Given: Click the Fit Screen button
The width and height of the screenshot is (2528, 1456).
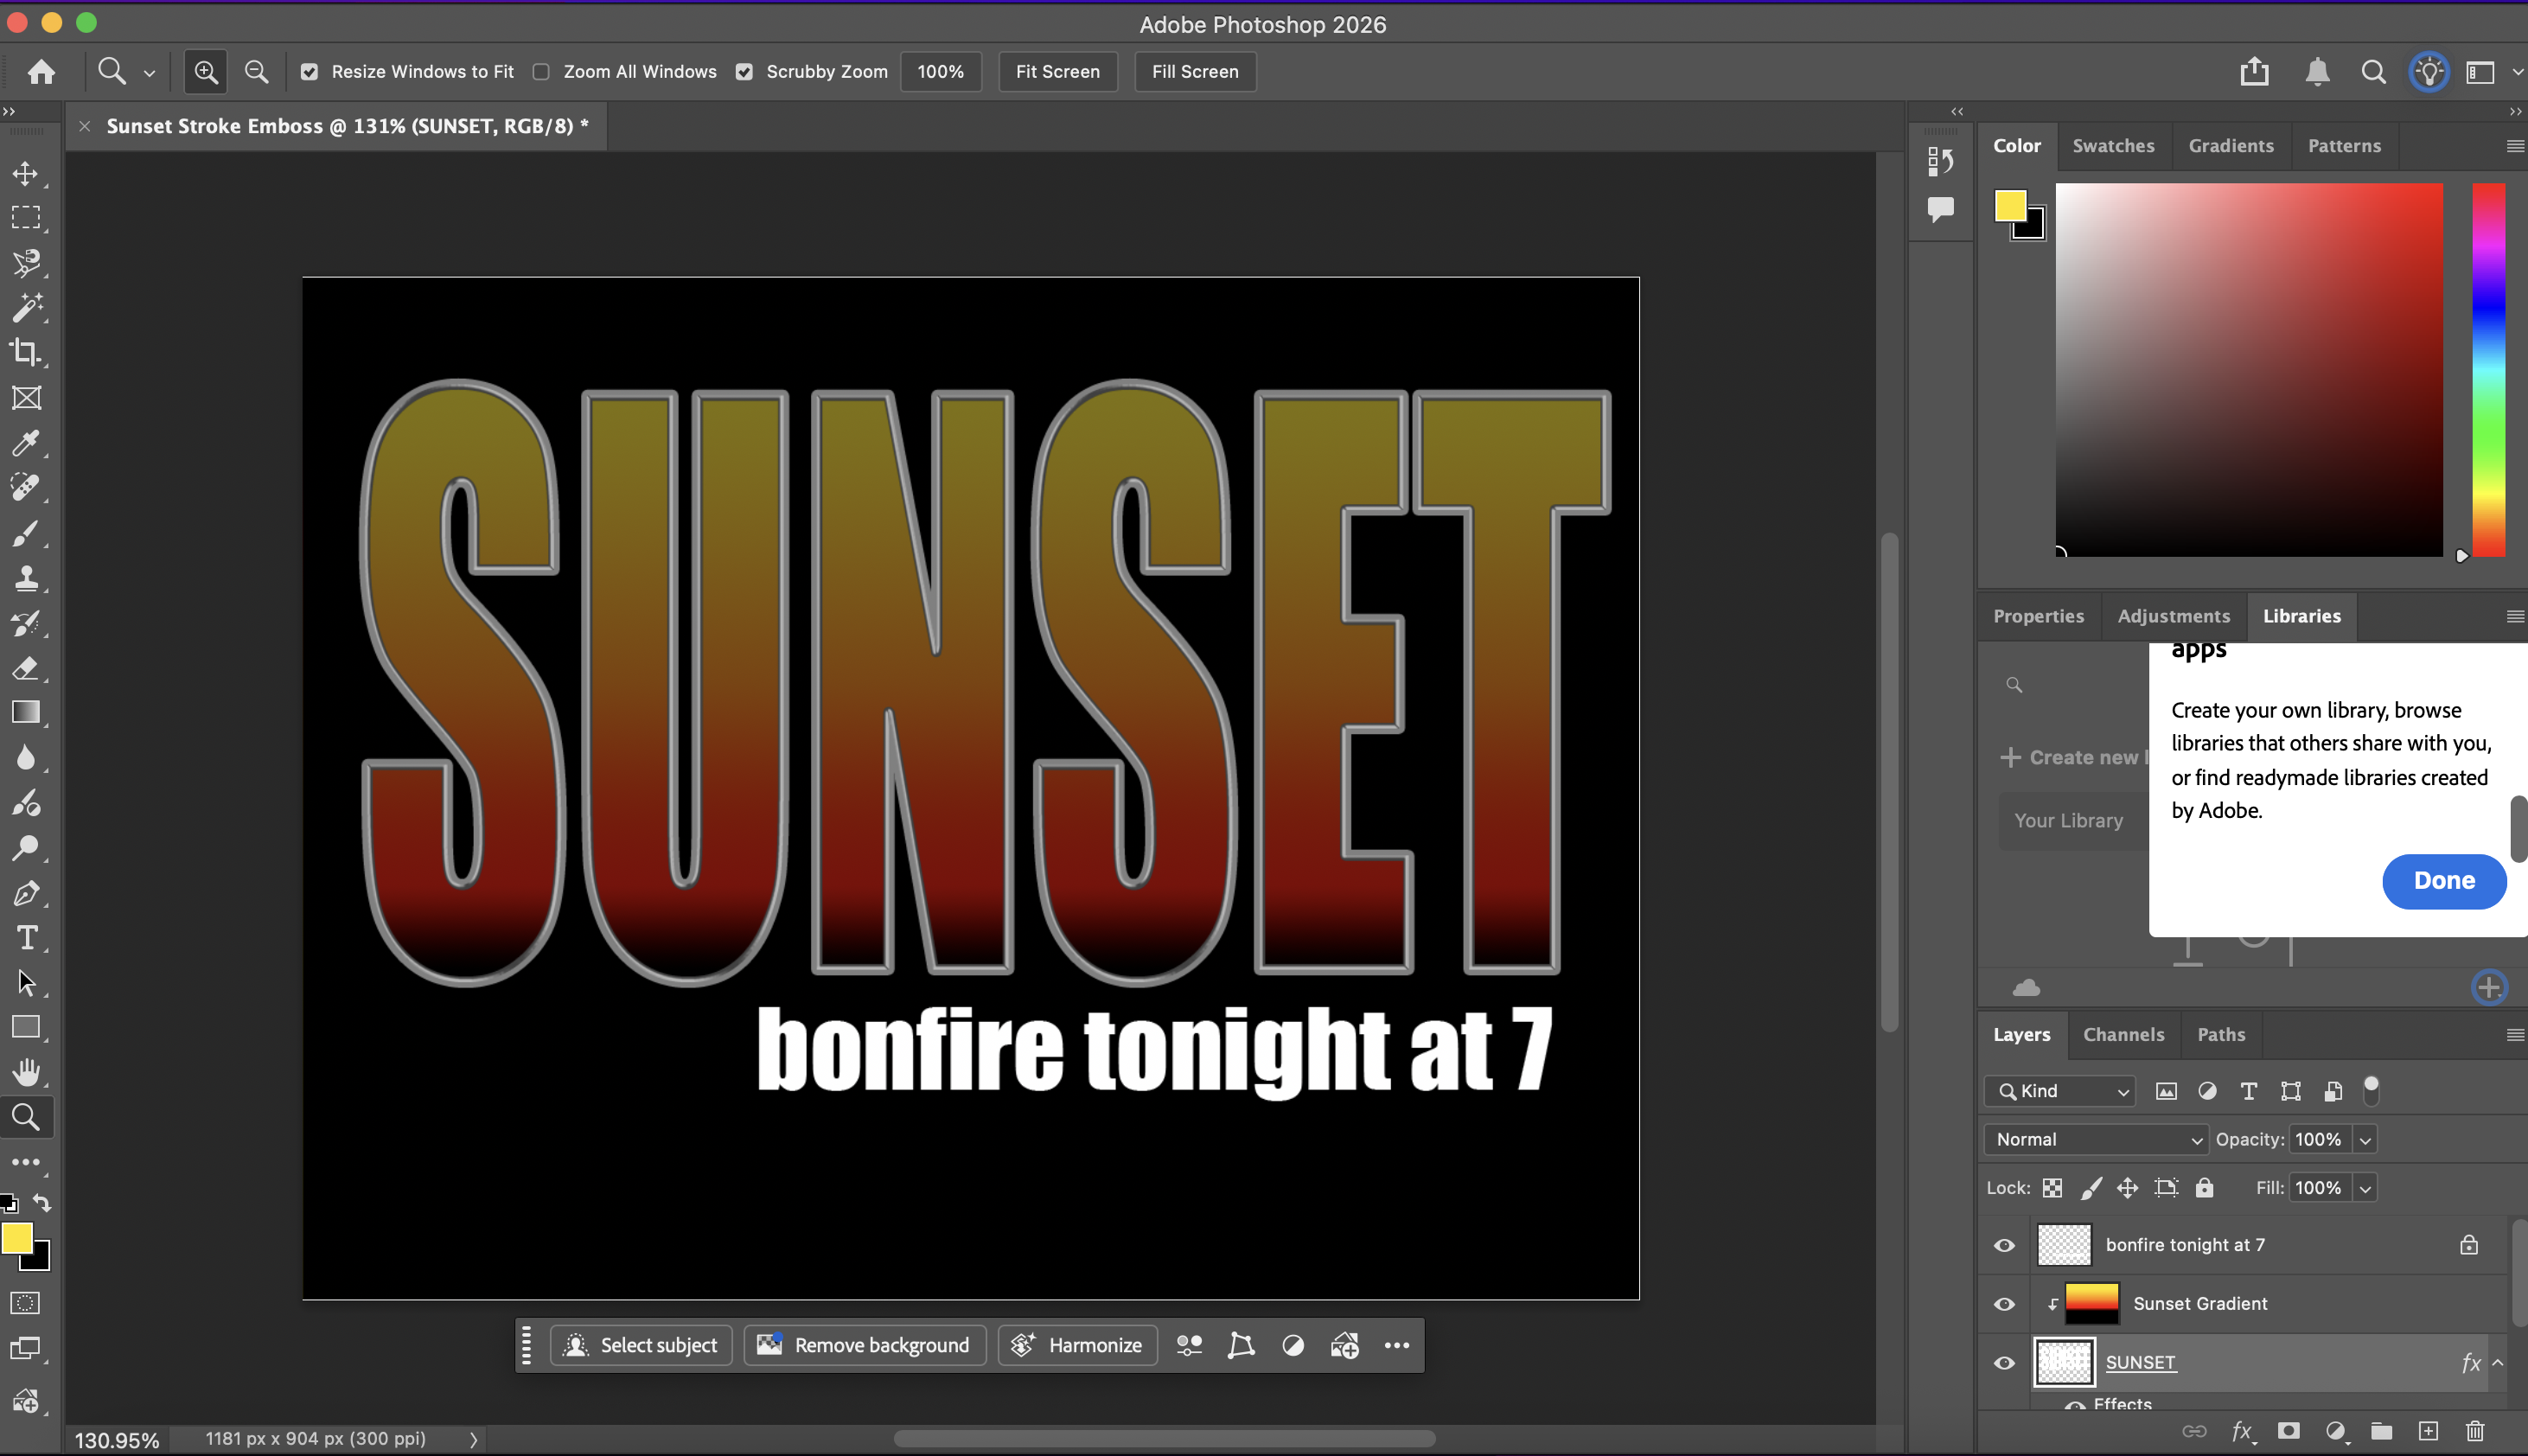Looking at the screenshot, I should (1057, 71).
